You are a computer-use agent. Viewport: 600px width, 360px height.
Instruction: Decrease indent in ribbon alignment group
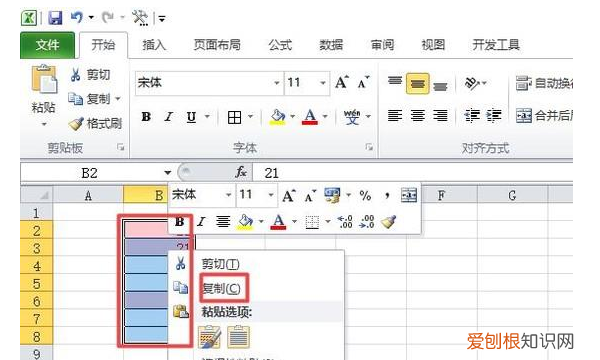472,115
